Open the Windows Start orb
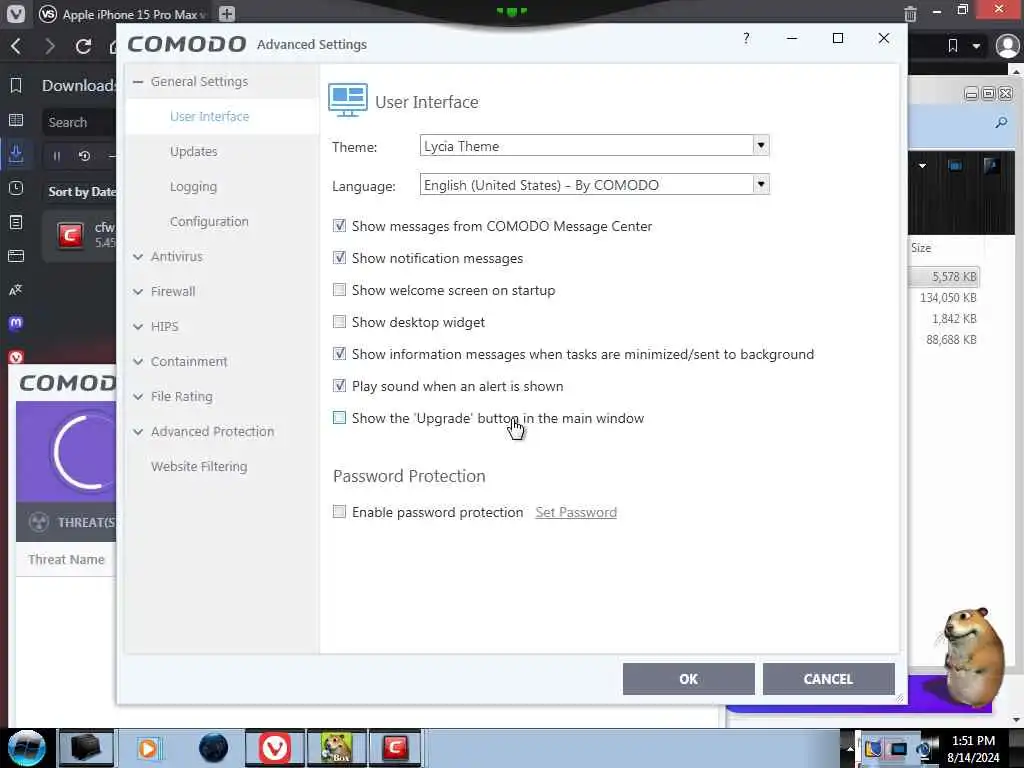Image resolution: width=1024 pixels, height=768 pixels. coord(27,748)
